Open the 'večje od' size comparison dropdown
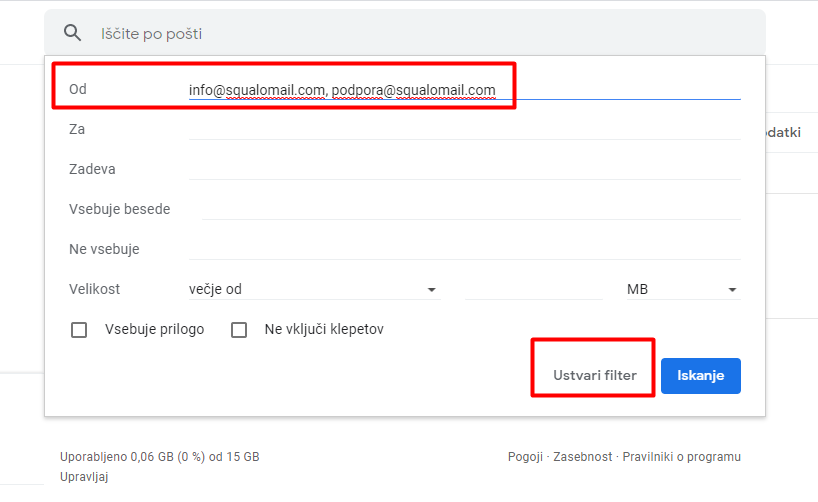This screenshot has height=502, width=818. pyautogui.click(x=313, y=289)
